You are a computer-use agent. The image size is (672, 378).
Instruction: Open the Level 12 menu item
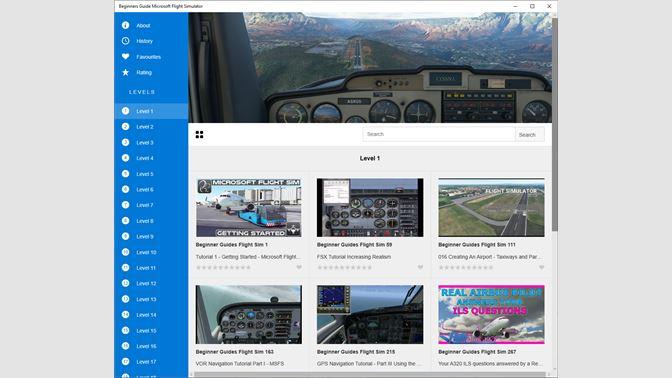tap(151, 283)
